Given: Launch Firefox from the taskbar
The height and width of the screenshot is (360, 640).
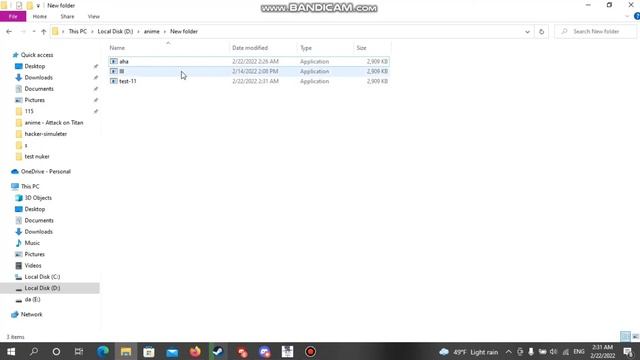Looking at the screenshot, I should tap(195, 351).
